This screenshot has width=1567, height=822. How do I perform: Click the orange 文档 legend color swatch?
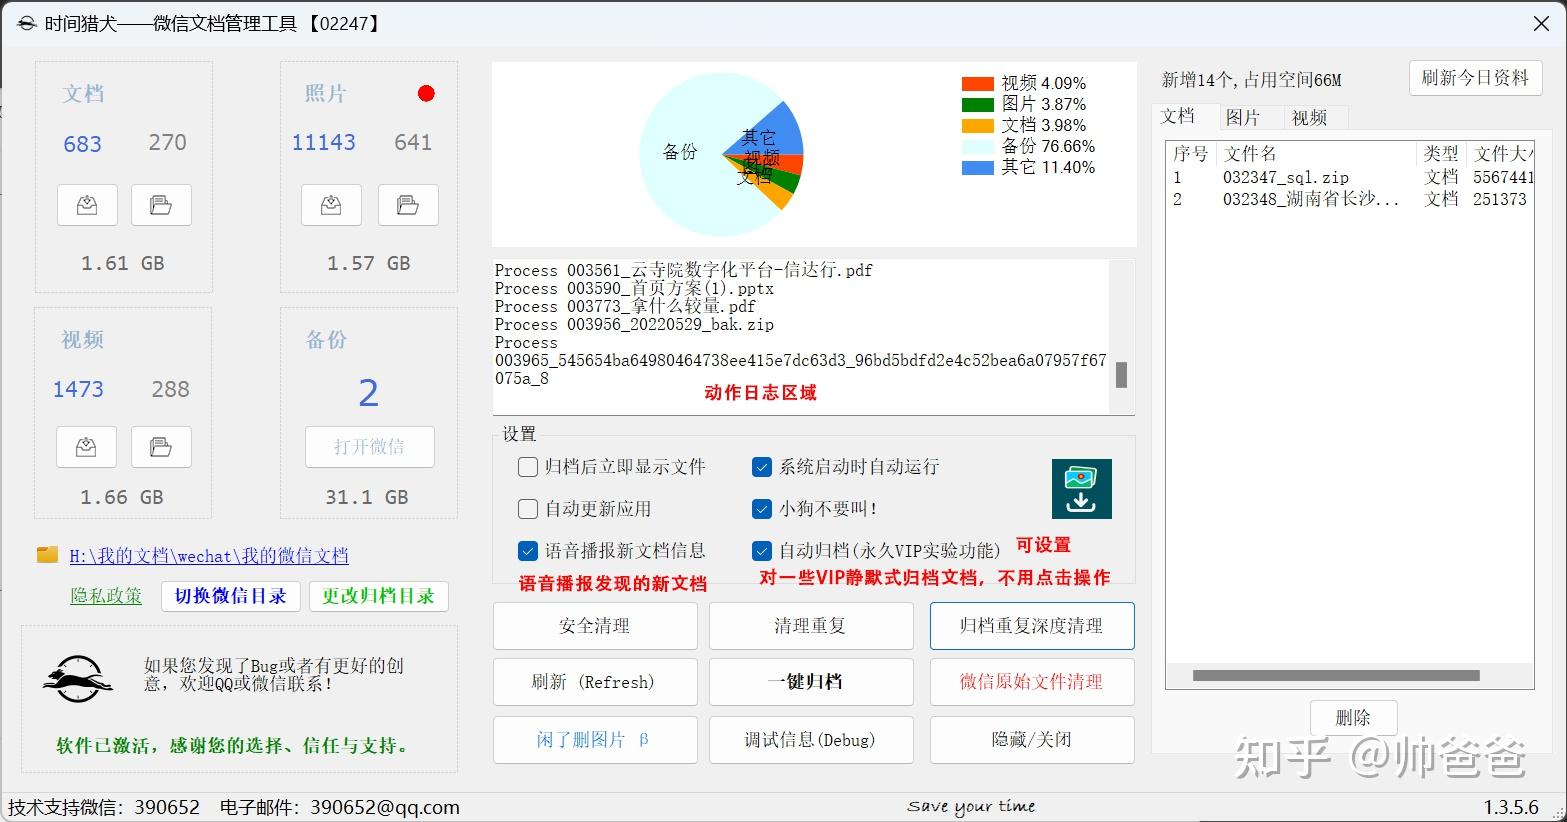[x=977, y=126]
